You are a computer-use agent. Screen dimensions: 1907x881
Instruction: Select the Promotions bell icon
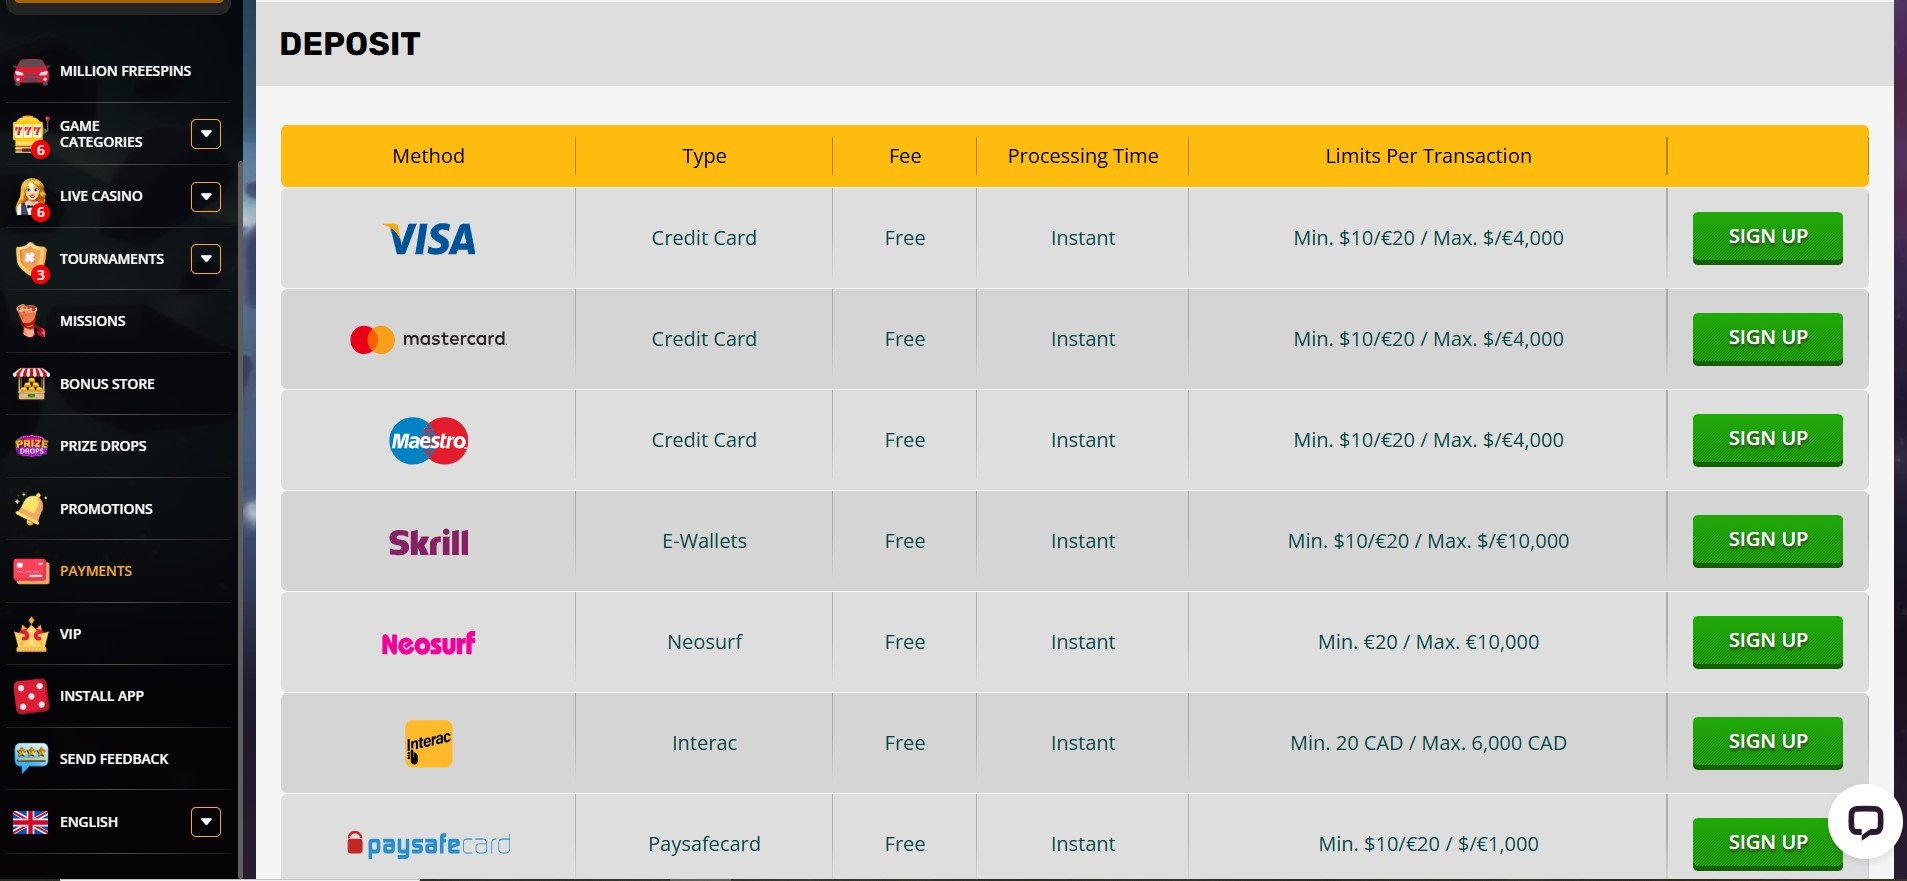[31, 508]
